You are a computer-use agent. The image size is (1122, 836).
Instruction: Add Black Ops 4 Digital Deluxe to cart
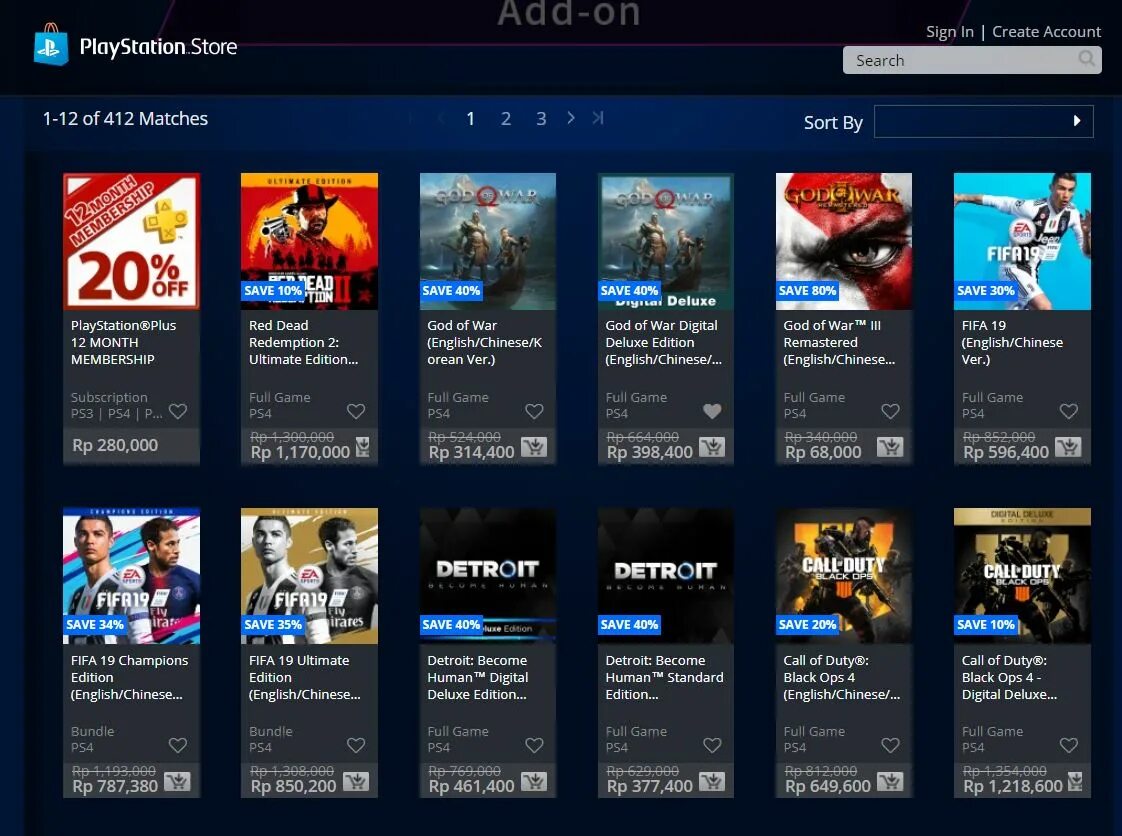[1075, 782]
